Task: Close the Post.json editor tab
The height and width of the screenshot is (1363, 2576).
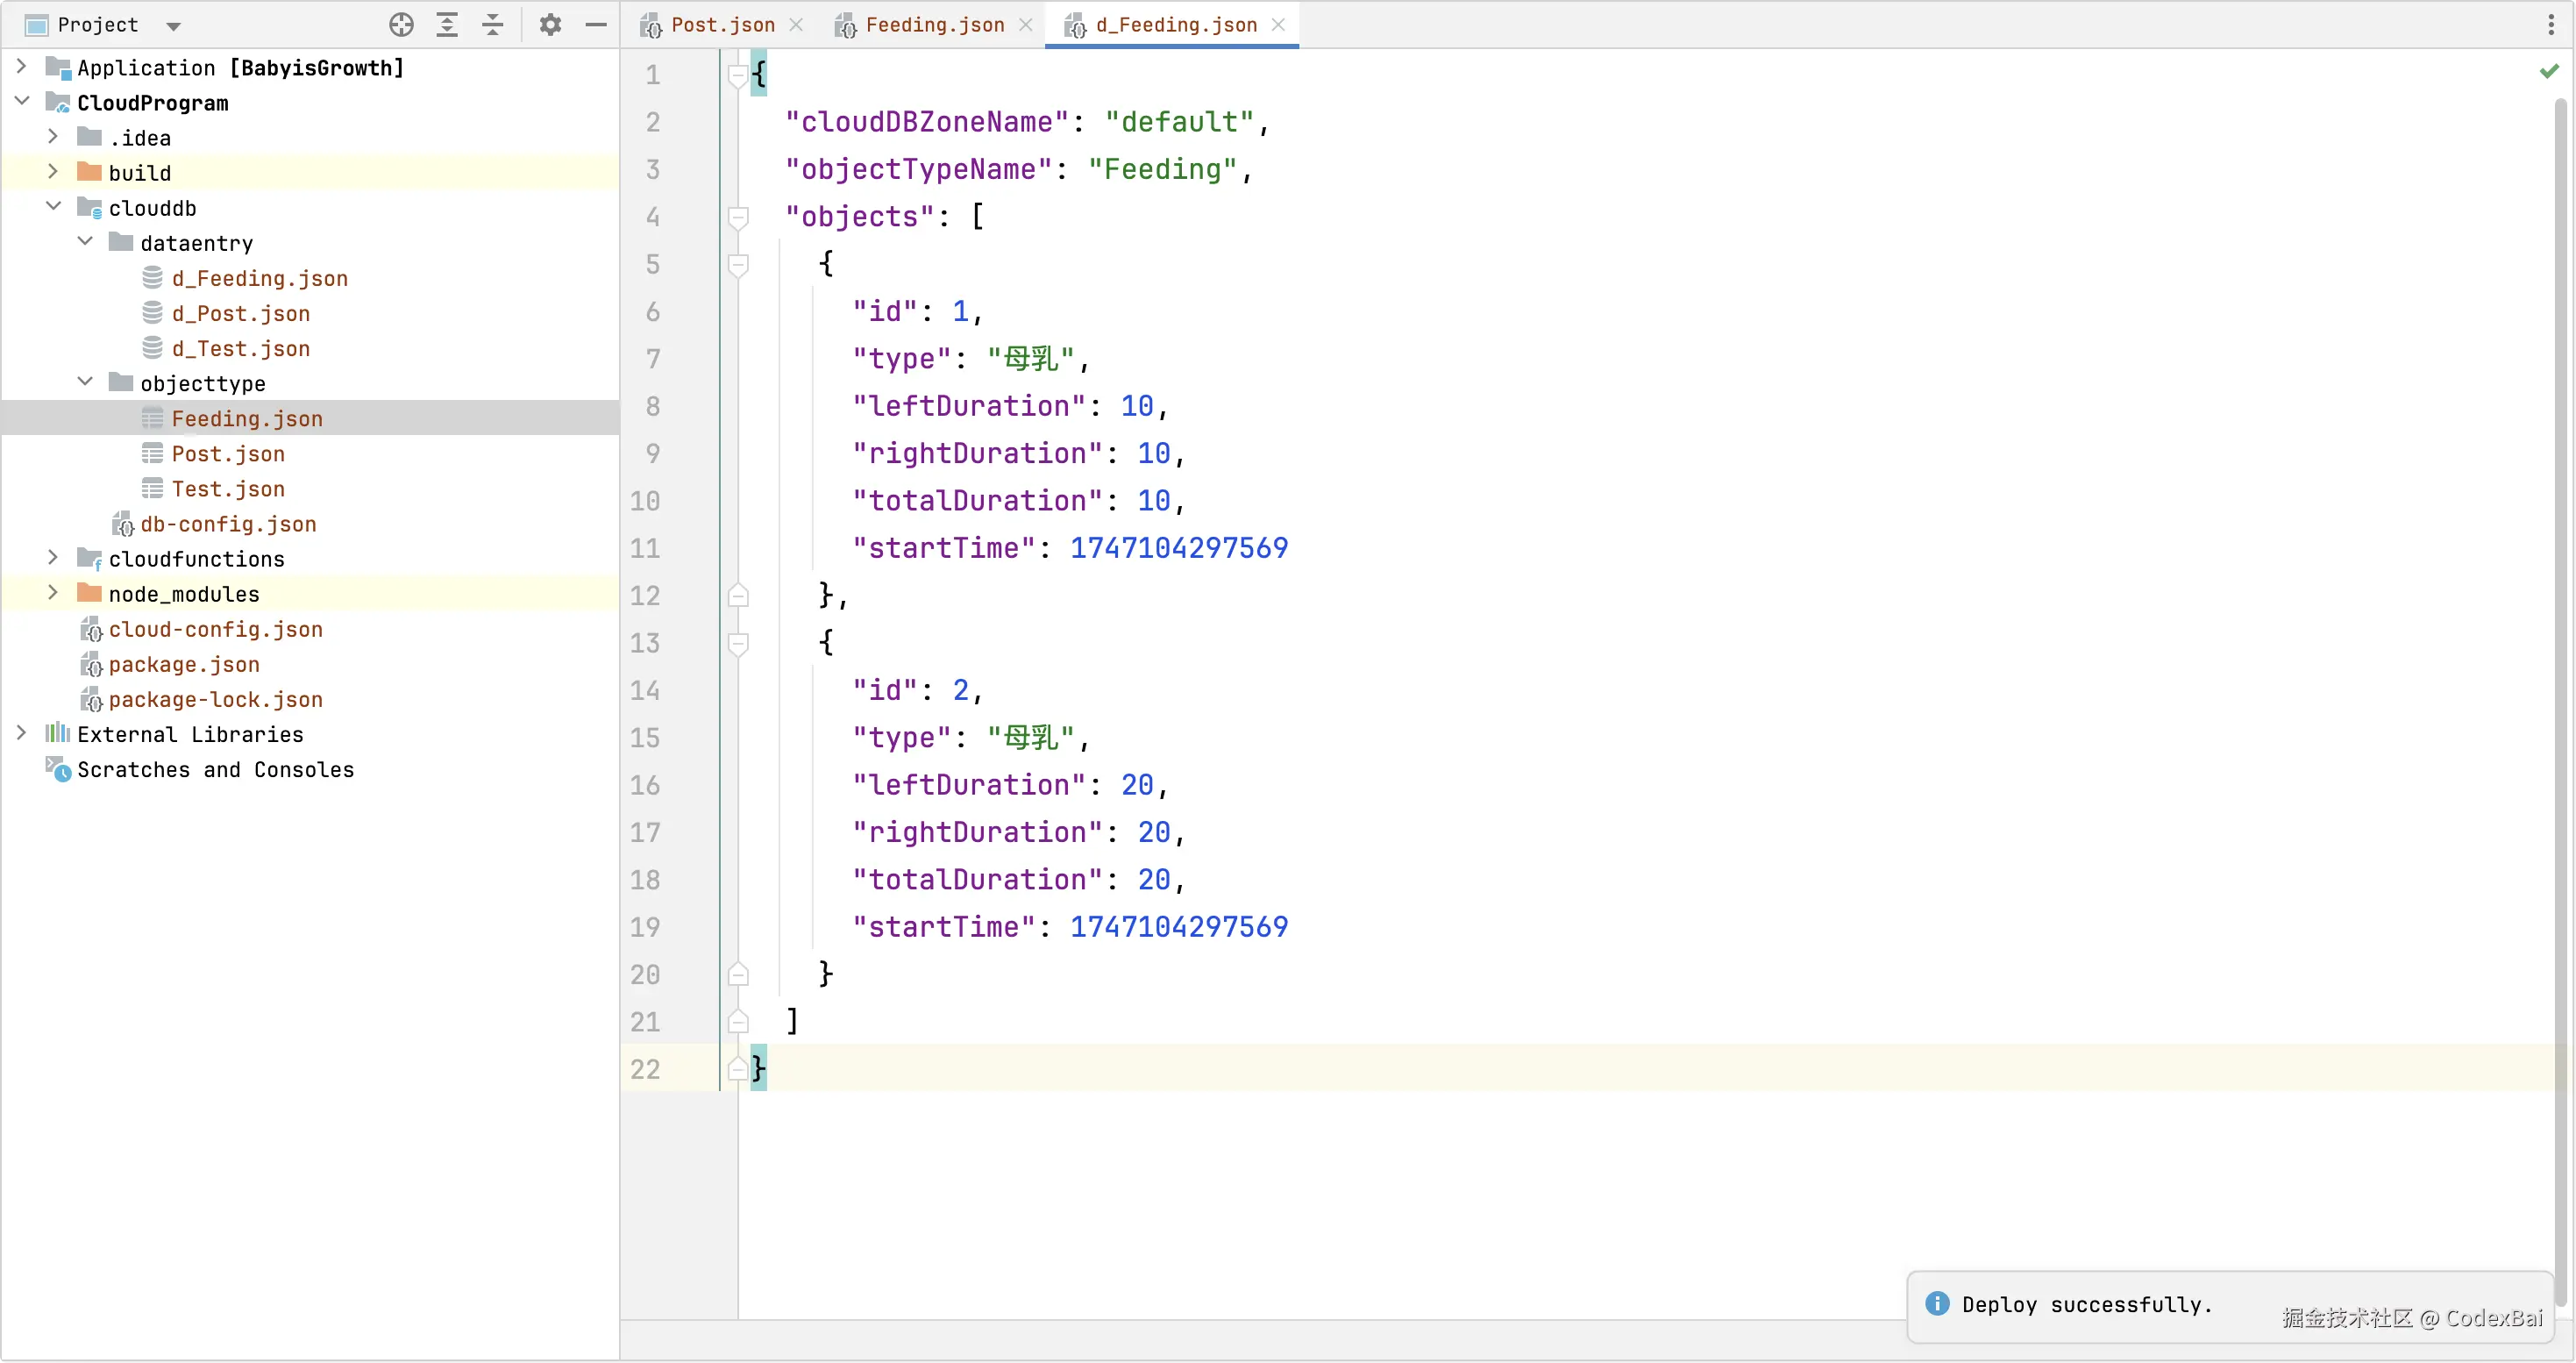Action: 796,25
